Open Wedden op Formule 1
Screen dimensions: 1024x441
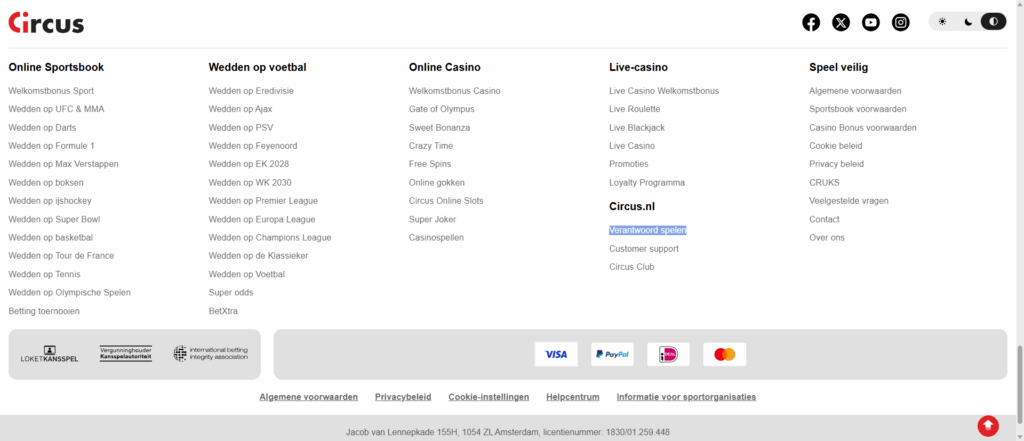point(52,146)
